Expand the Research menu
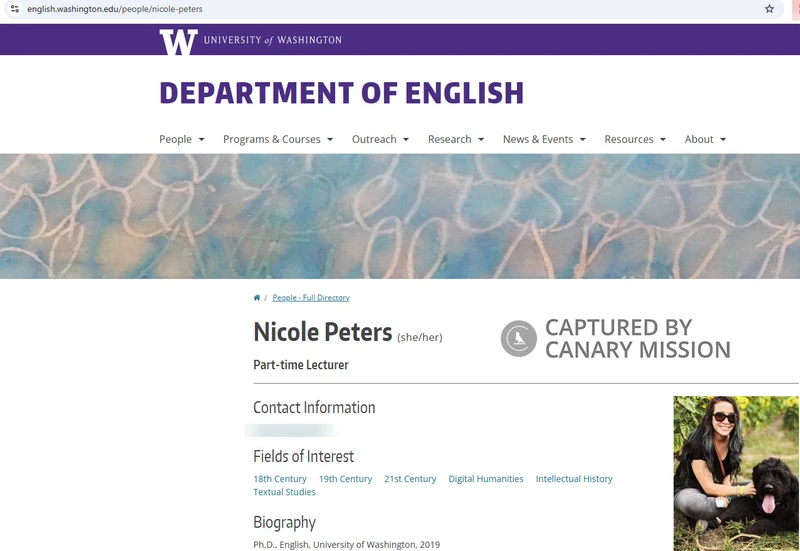The width and height of the screenshot is (800, 551). (x=456, y=139)
